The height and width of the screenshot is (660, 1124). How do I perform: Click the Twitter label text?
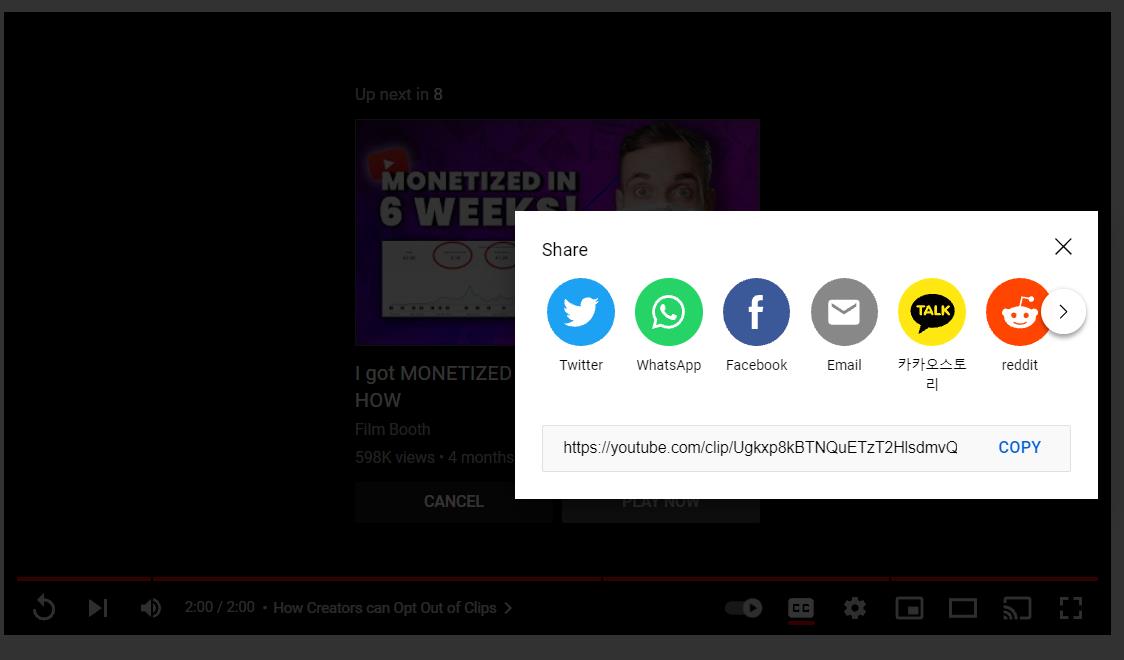[x=581, y=365]
